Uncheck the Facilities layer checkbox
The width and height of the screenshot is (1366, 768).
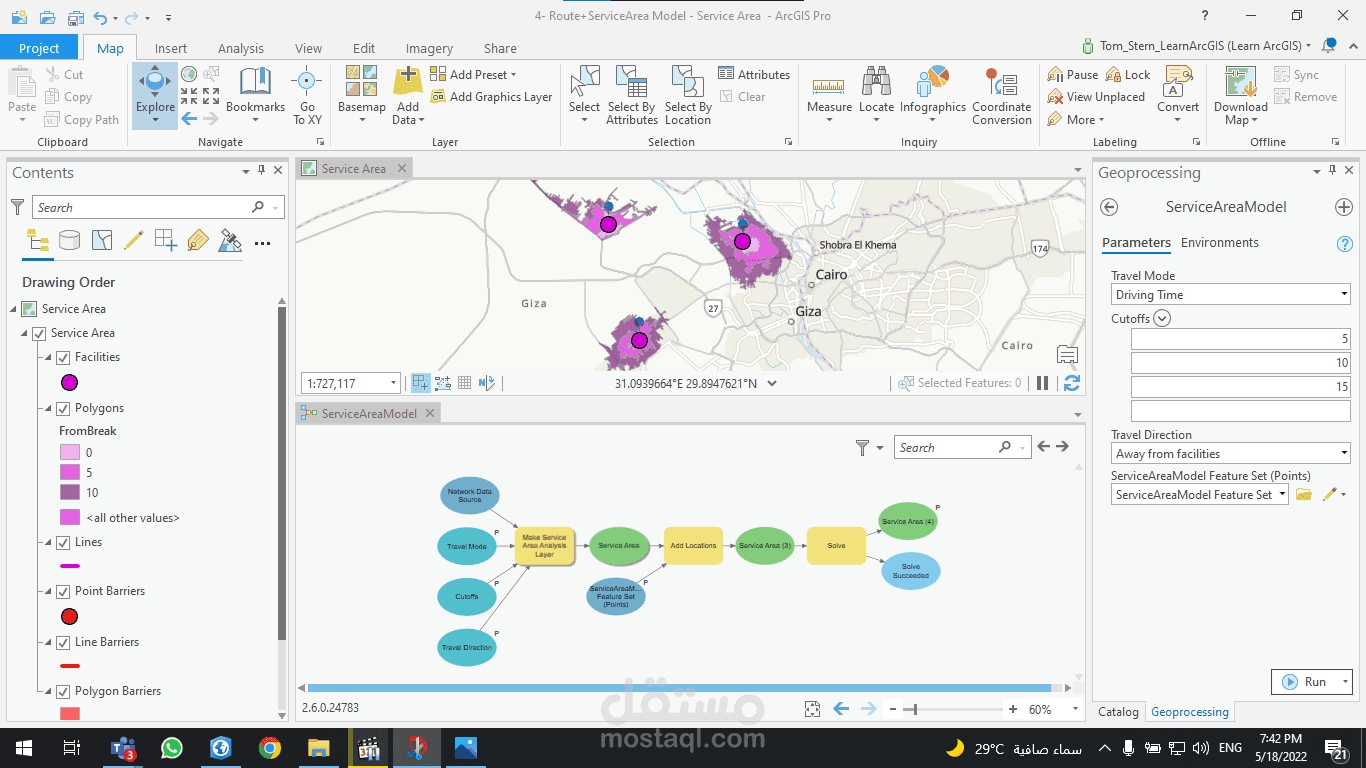pyautogui.click(x=63, y=357)
